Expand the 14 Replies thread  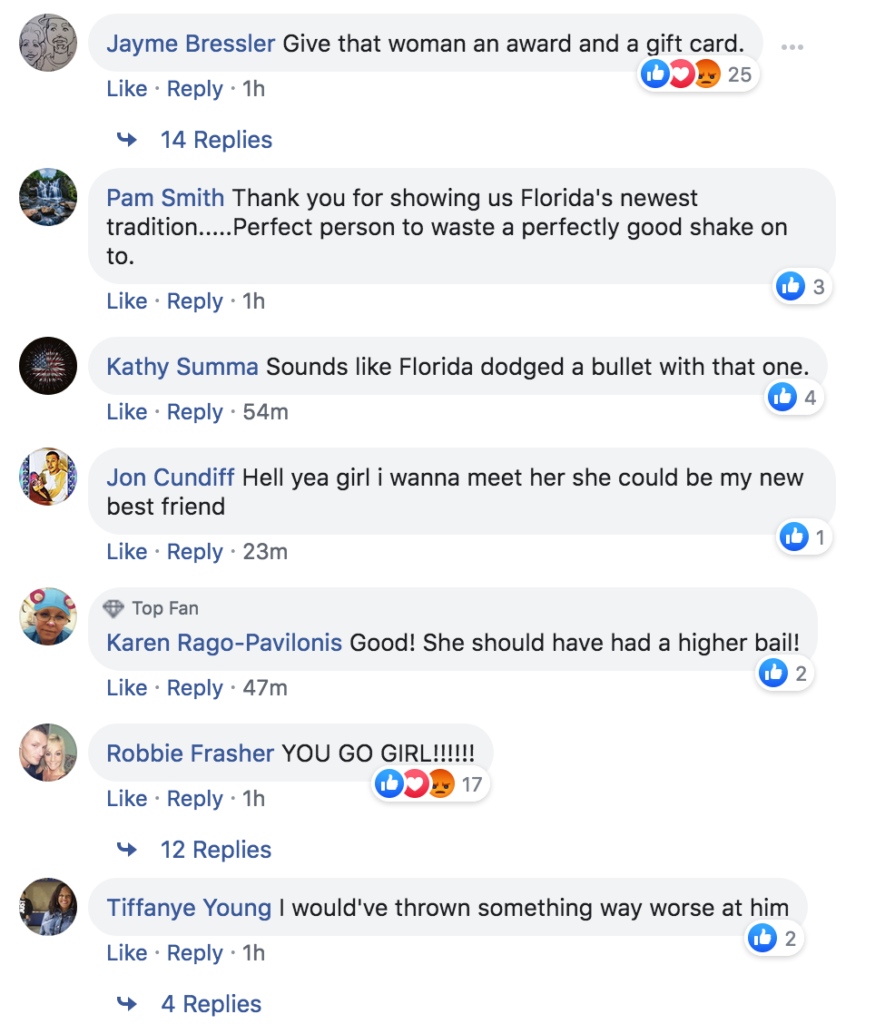(216, 140)
